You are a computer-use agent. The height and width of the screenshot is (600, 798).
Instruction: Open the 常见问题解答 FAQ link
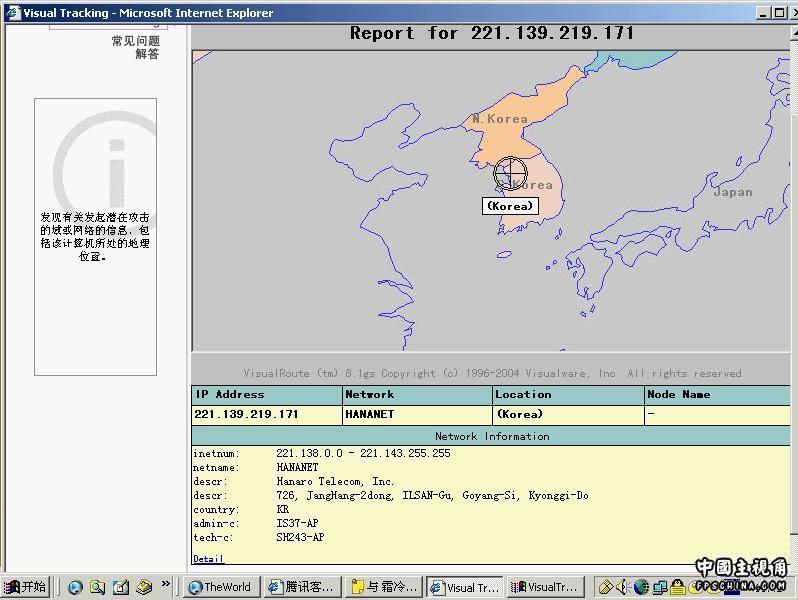(x=135, y=47)
